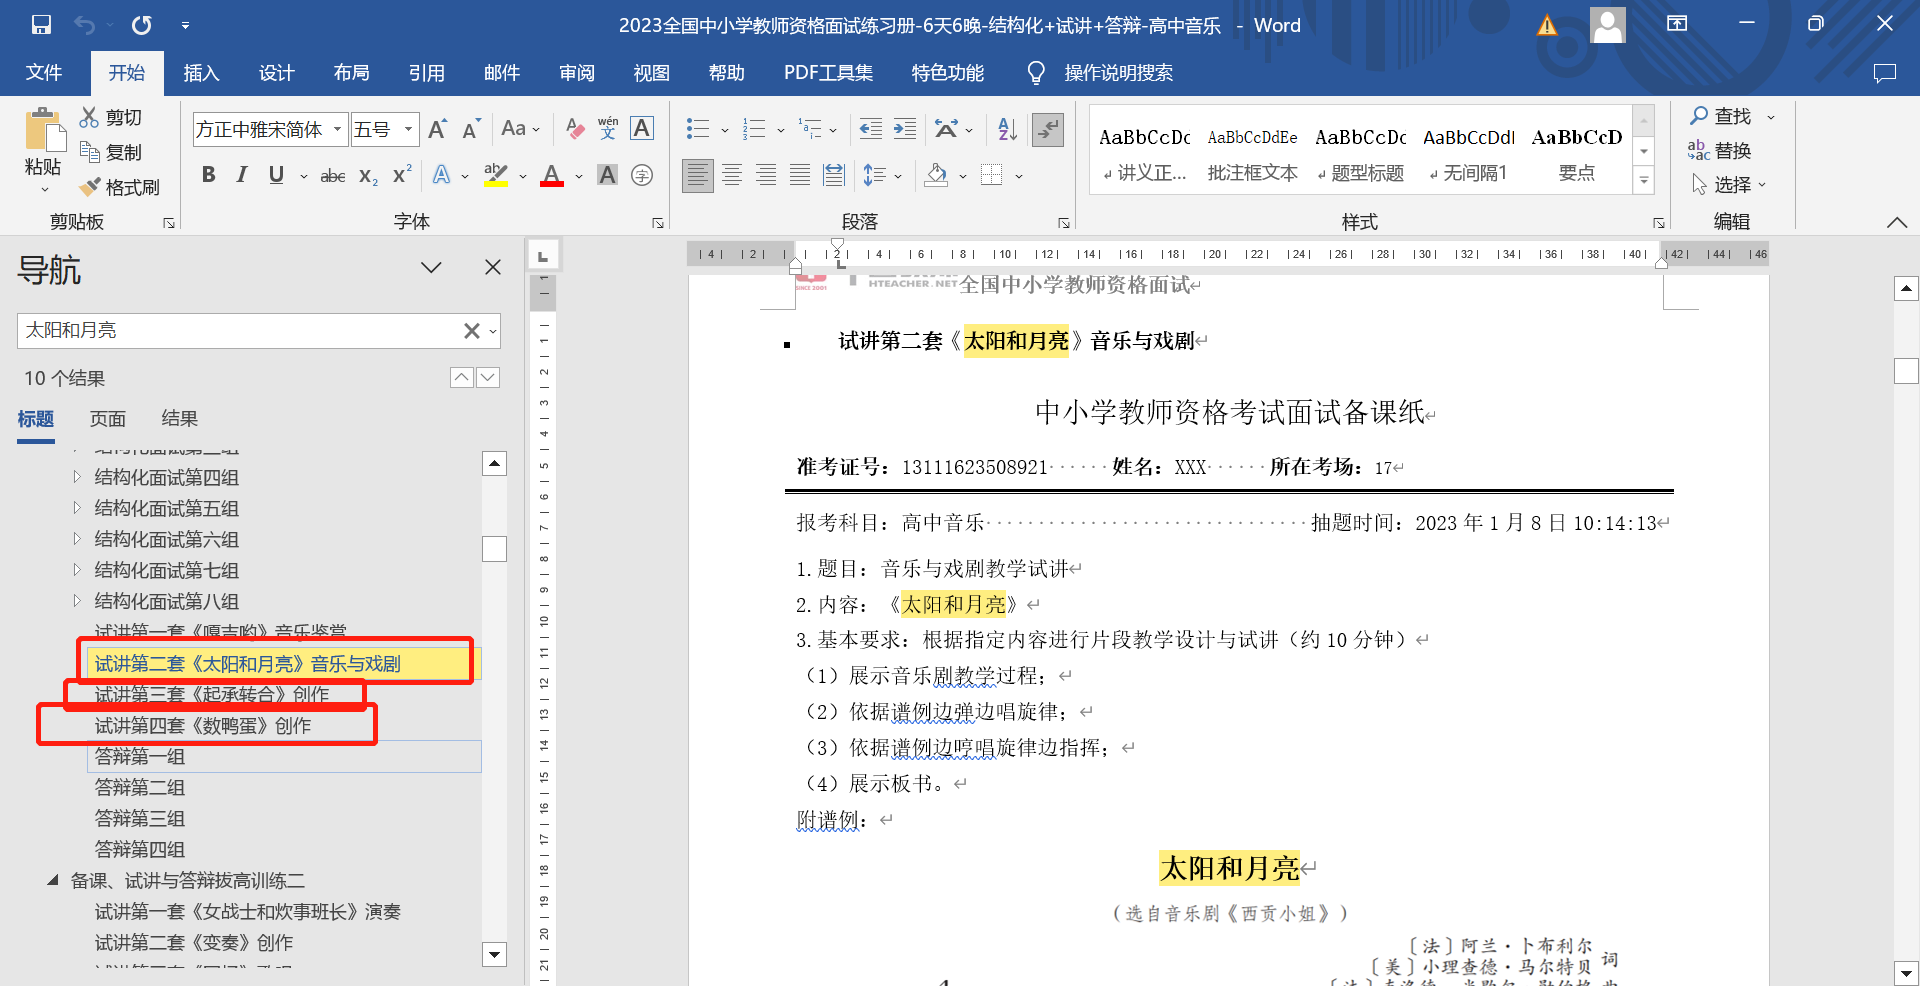This screenshot has width=1920, height=986.
Task: Click the navigation search box
Action: (240, 331)
